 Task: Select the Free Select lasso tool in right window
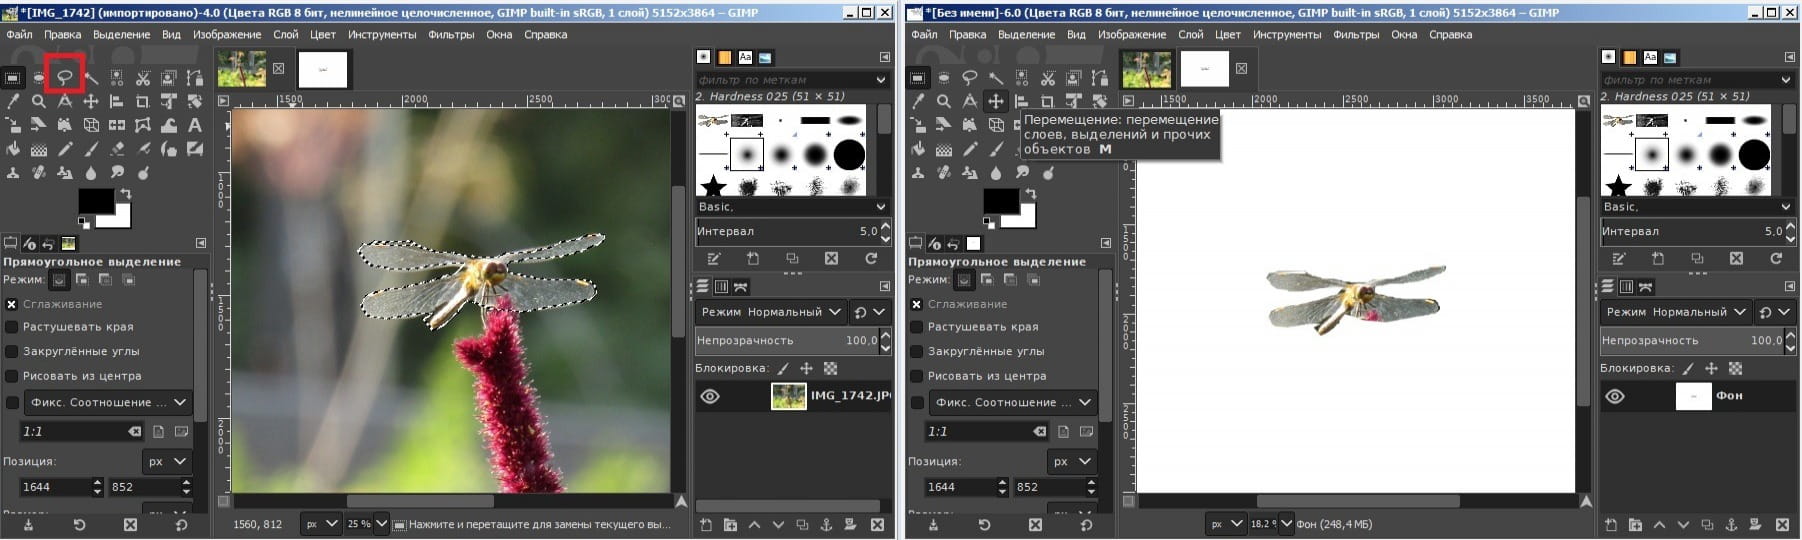969,77
